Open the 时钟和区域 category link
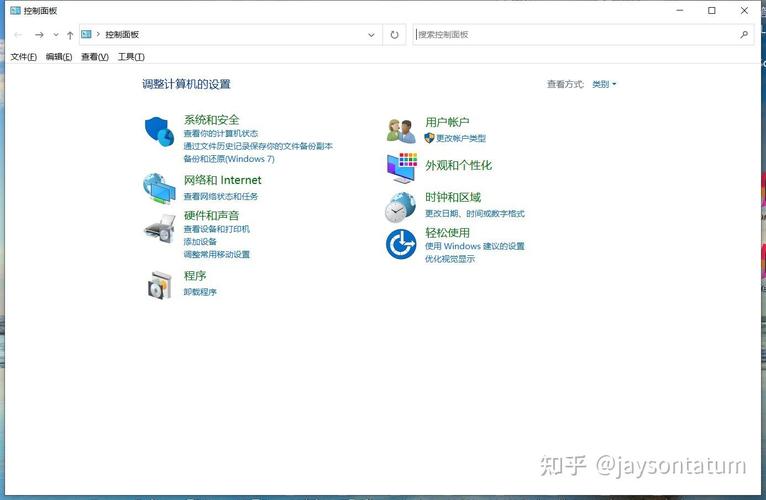This screenshot has width=766, height=500. 453,197
